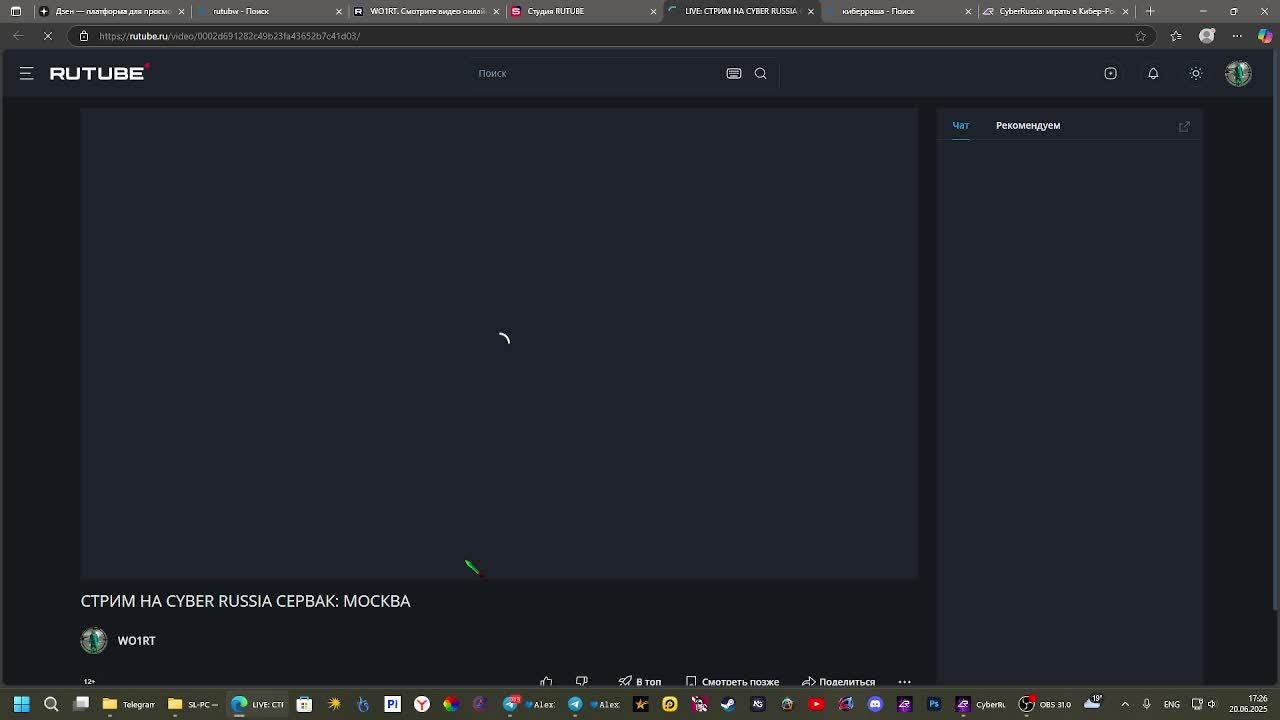Click the address bar URL
1280x720 pixels.
(230, 36)
